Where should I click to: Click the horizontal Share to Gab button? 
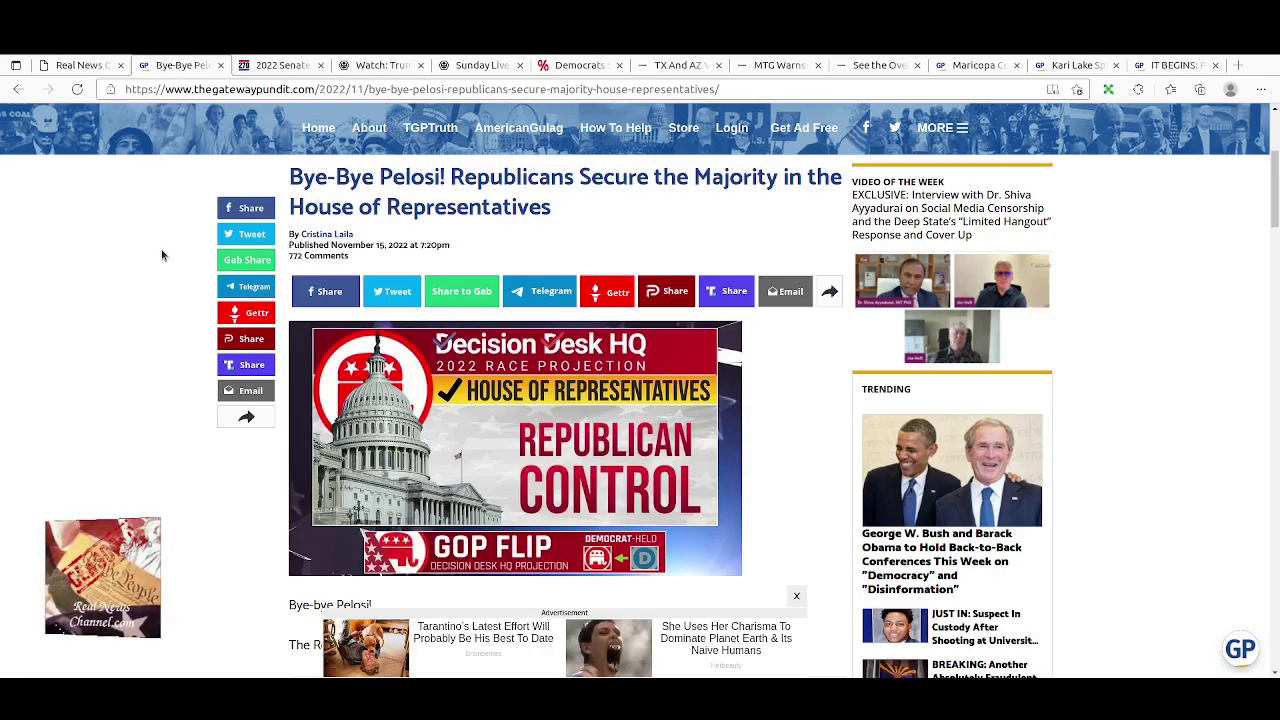[x=461, y=292]
